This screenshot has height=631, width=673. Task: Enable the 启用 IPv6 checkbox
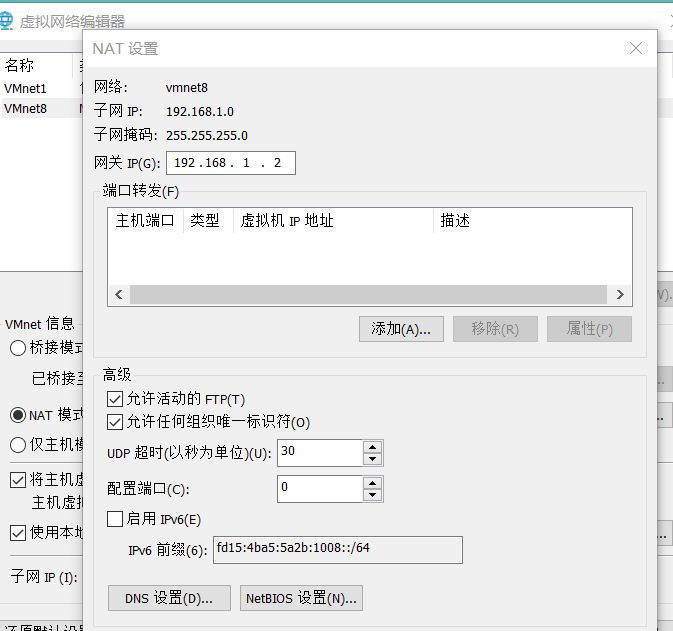pyautogui.click(x=115, y=519)
